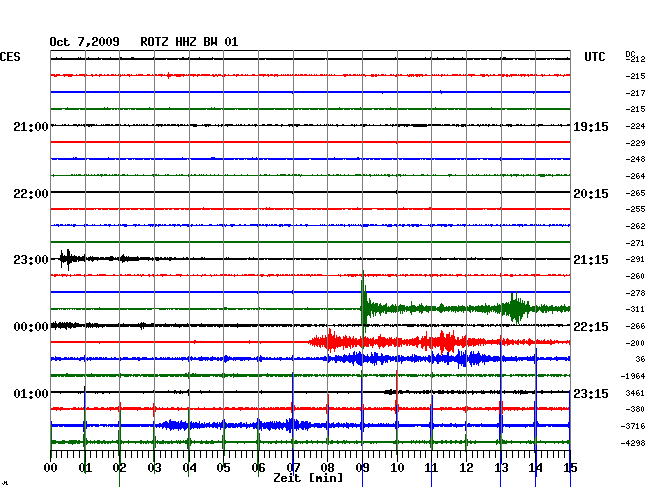Click the minute axis tick label '10'
650x494 pixels.
[x=397, y=468]
